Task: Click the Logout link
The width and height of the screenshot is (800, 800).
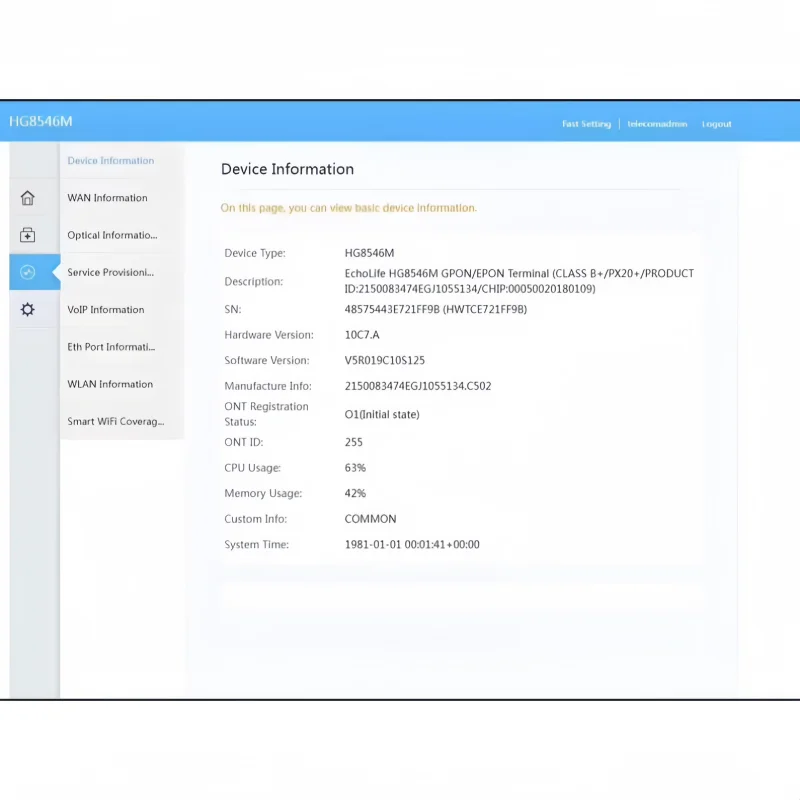Action: [x=716, y=124]
